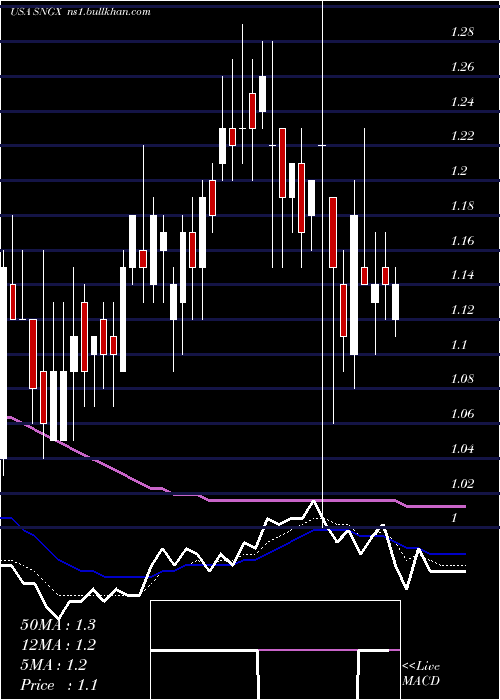Select the 5MA : 1.2 legend entry

pos(54,665)
